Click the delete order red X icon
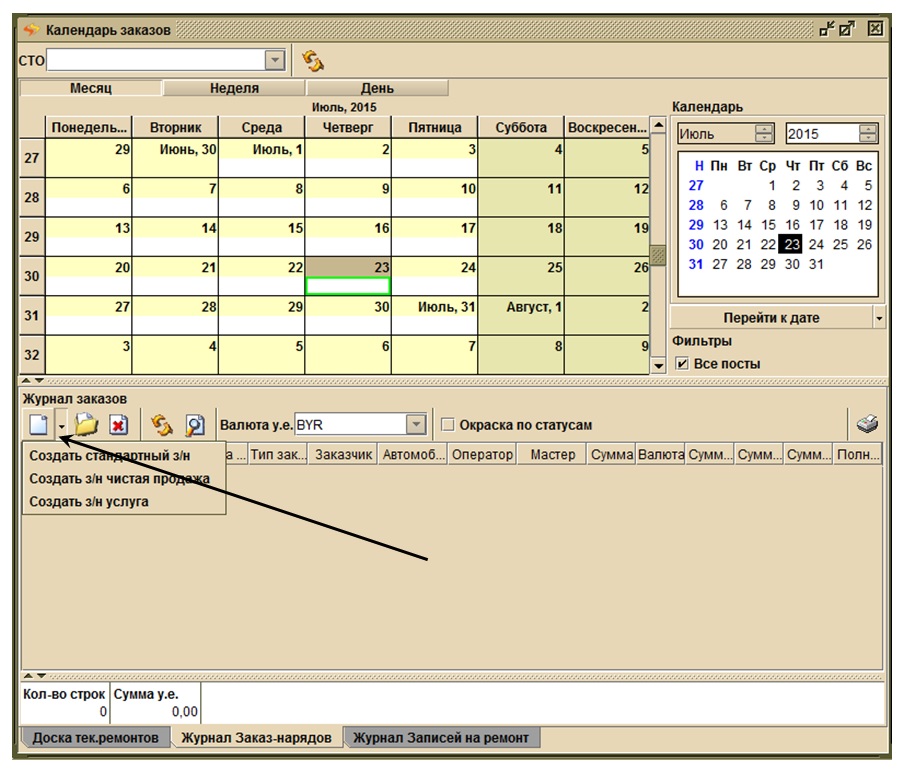The height and width of the screenshot is (773, 907). click(119, 425)
